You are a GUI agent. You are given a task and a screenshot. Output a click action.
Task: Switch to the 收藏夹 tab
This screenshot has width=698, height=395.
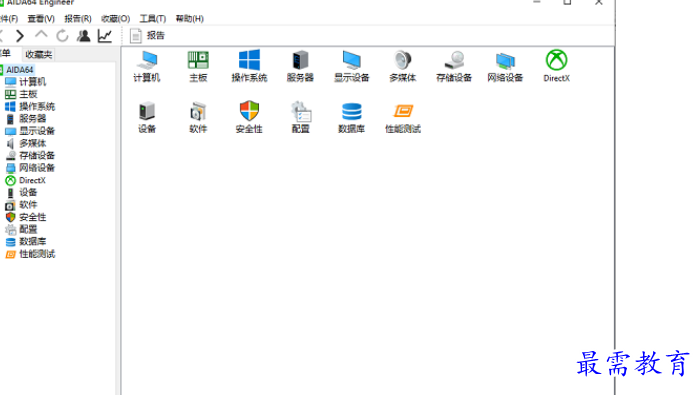coord(39,55)
